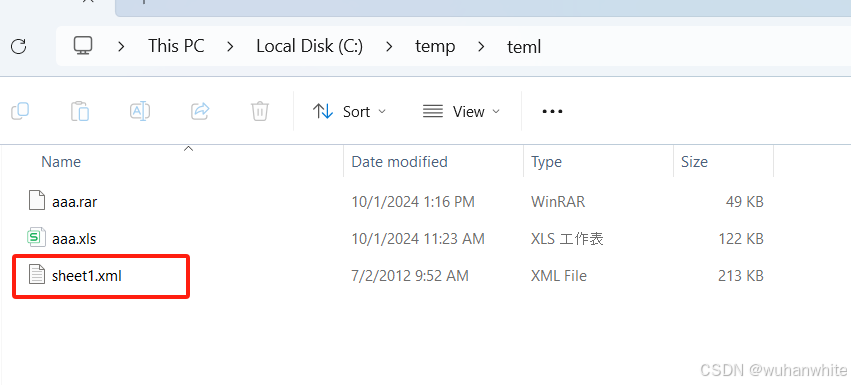This screenshot has width=851, height=385.
Task: Click the Refresh icon beside address bar
Action: 18,46
